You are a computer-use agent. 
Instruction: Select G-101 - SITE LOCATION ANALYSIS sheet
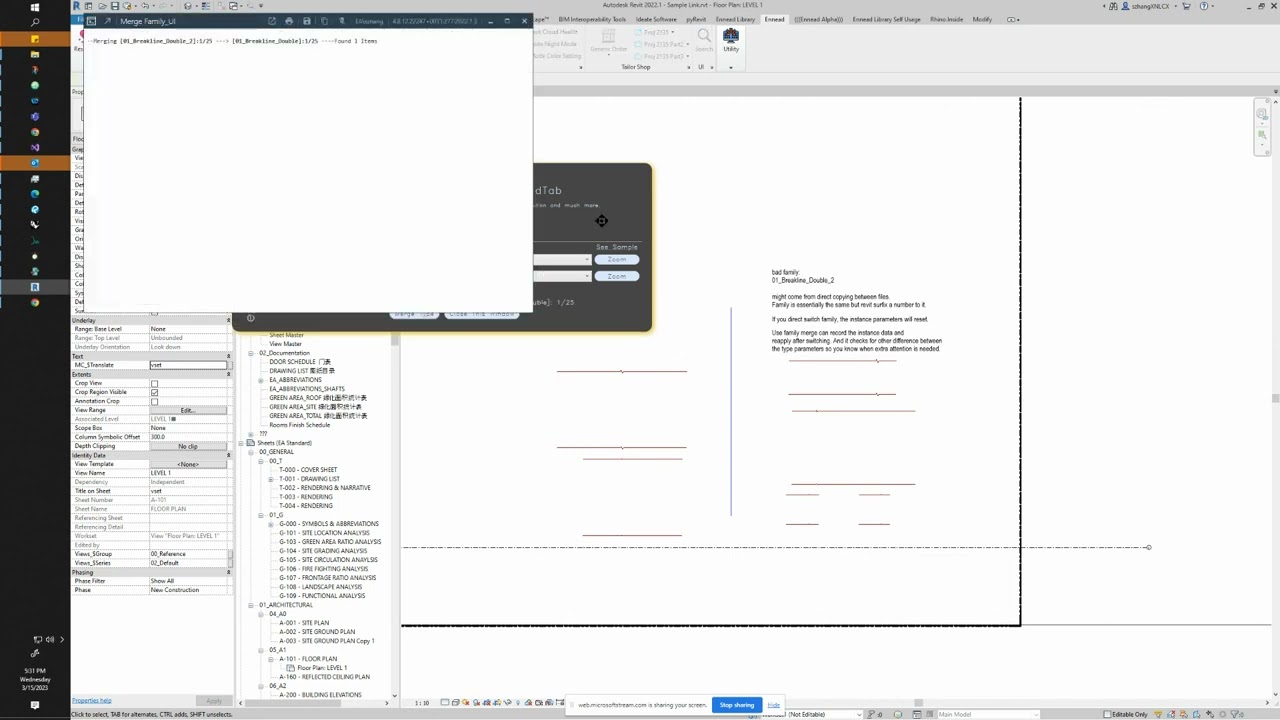[x=324, y=533]
